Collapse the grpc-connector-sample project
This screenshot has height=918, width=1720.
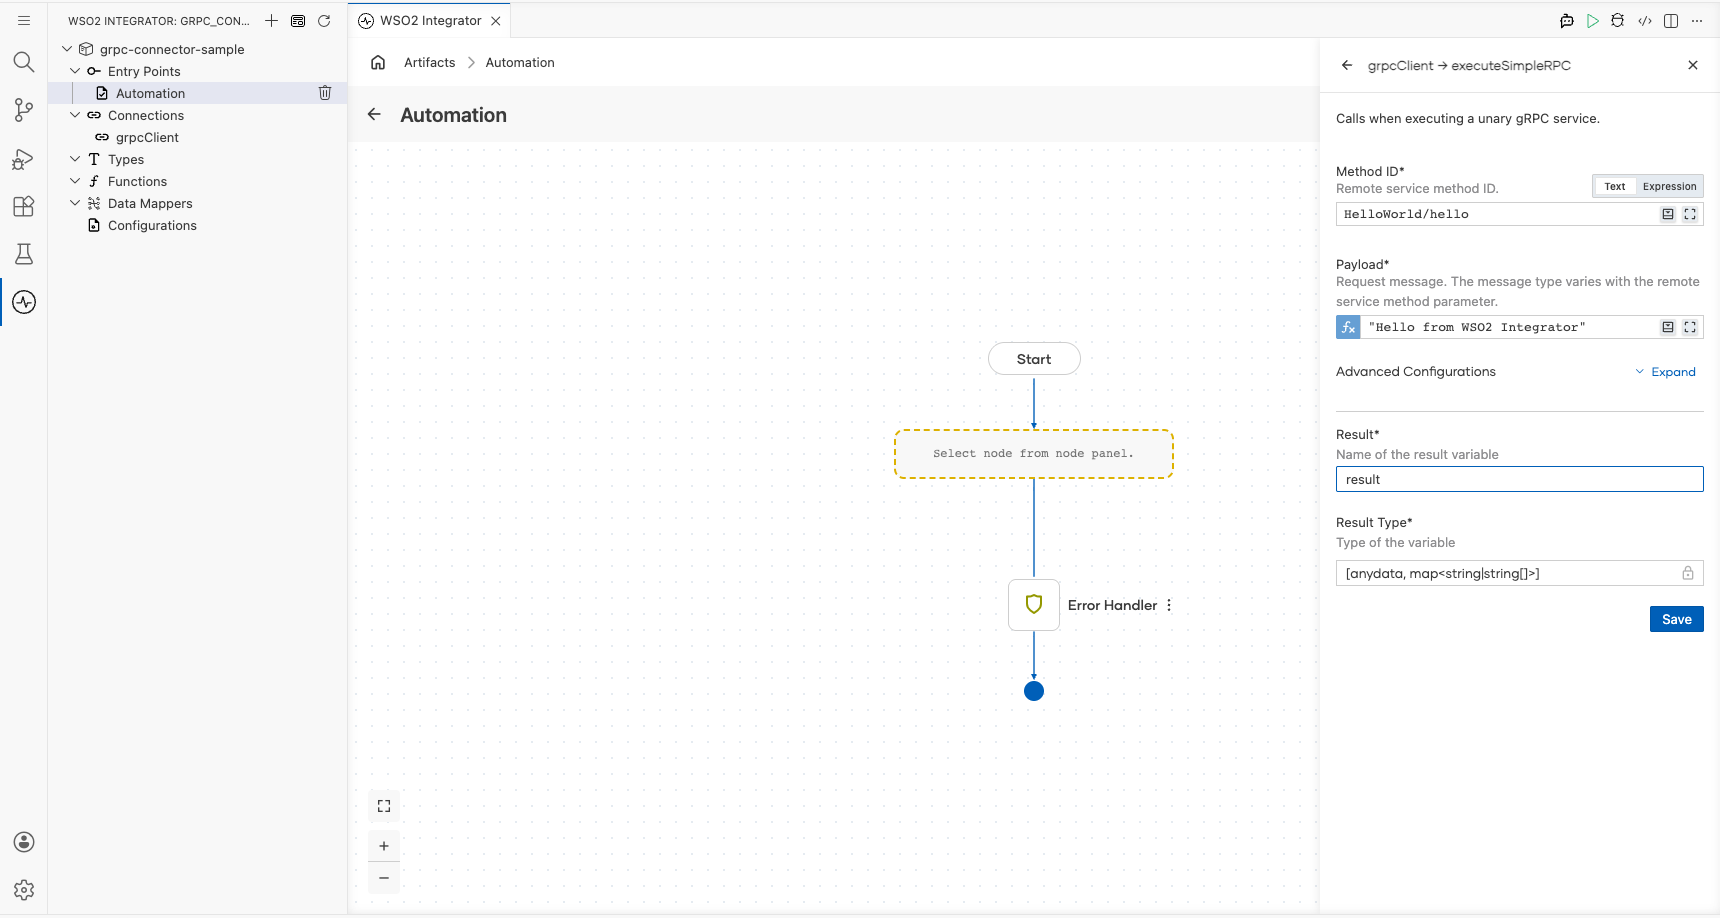[67, 49]
